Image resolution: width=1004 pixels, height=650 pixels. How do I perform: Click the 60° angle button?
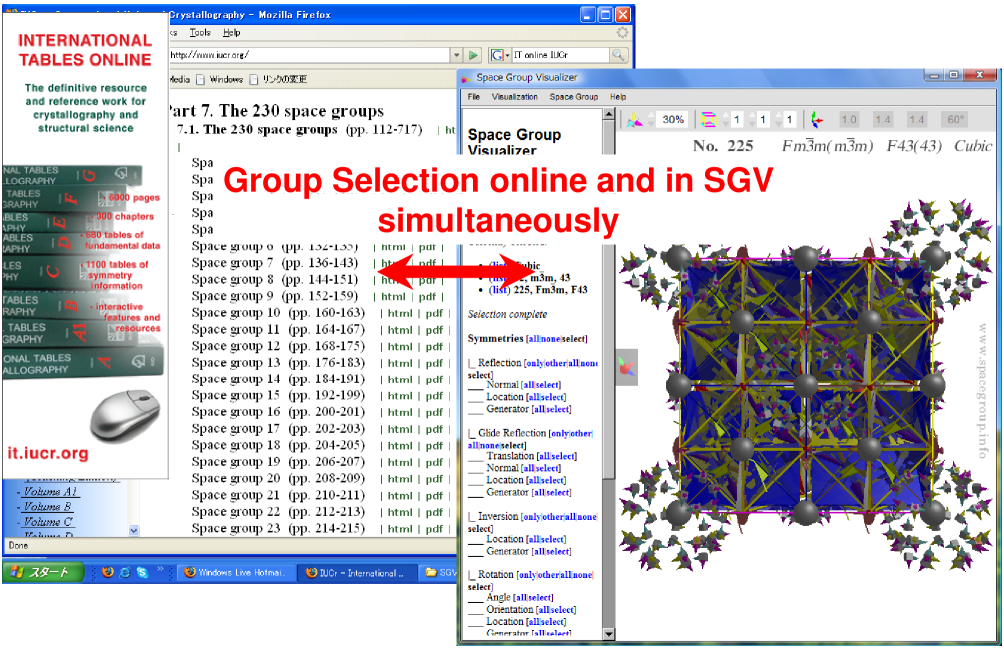(955, 120)
